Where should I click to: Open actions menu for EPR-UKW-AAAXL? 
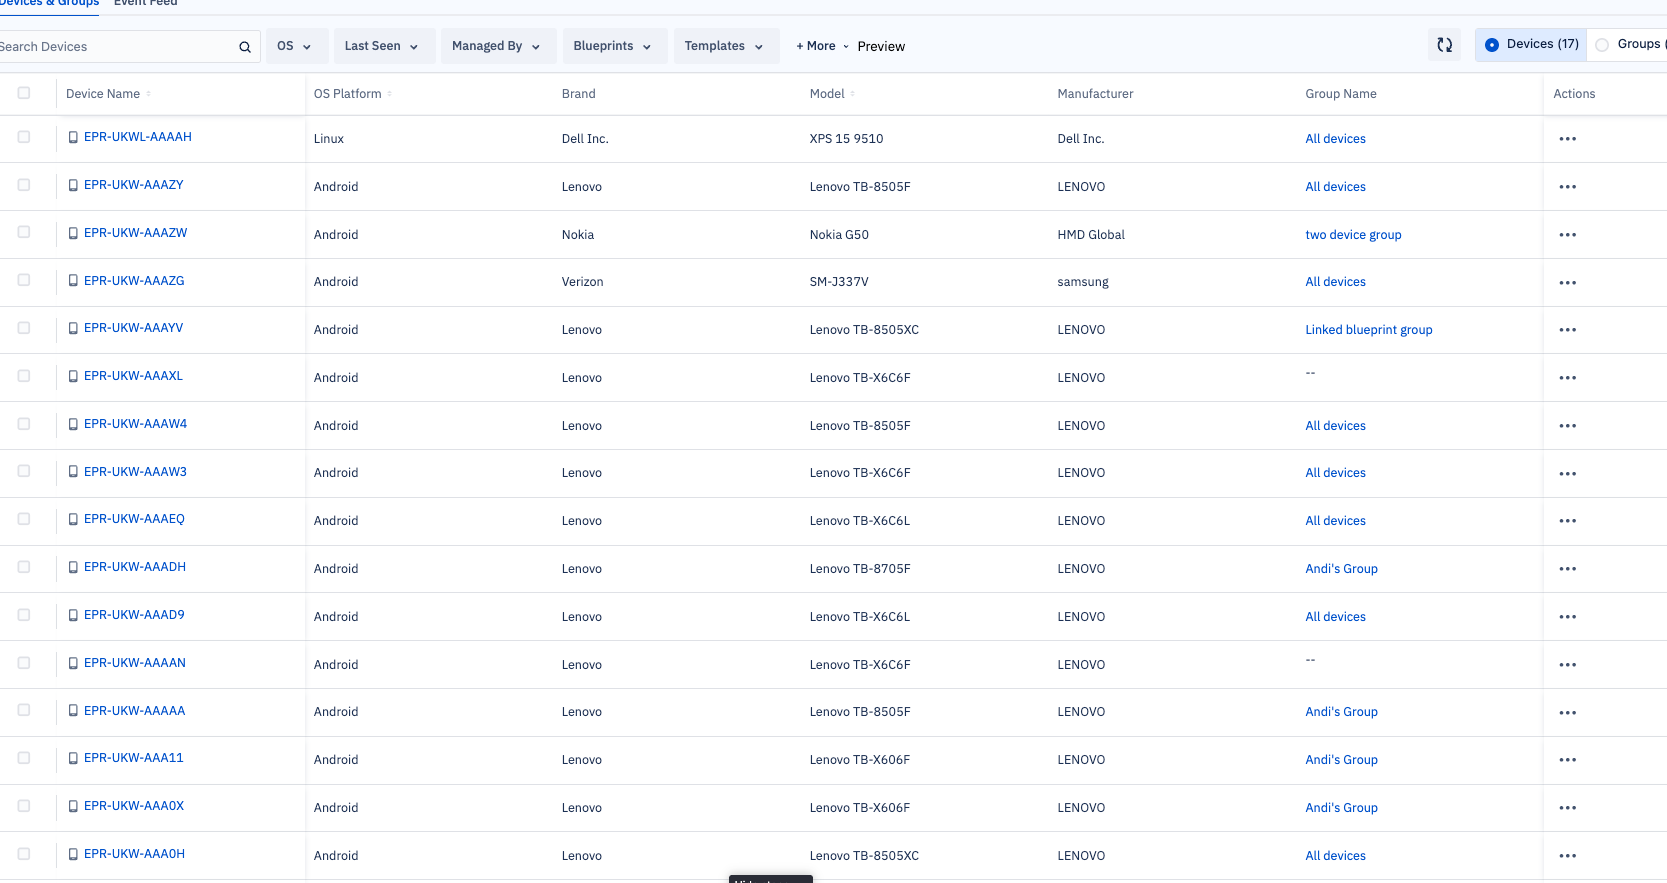1567,378
